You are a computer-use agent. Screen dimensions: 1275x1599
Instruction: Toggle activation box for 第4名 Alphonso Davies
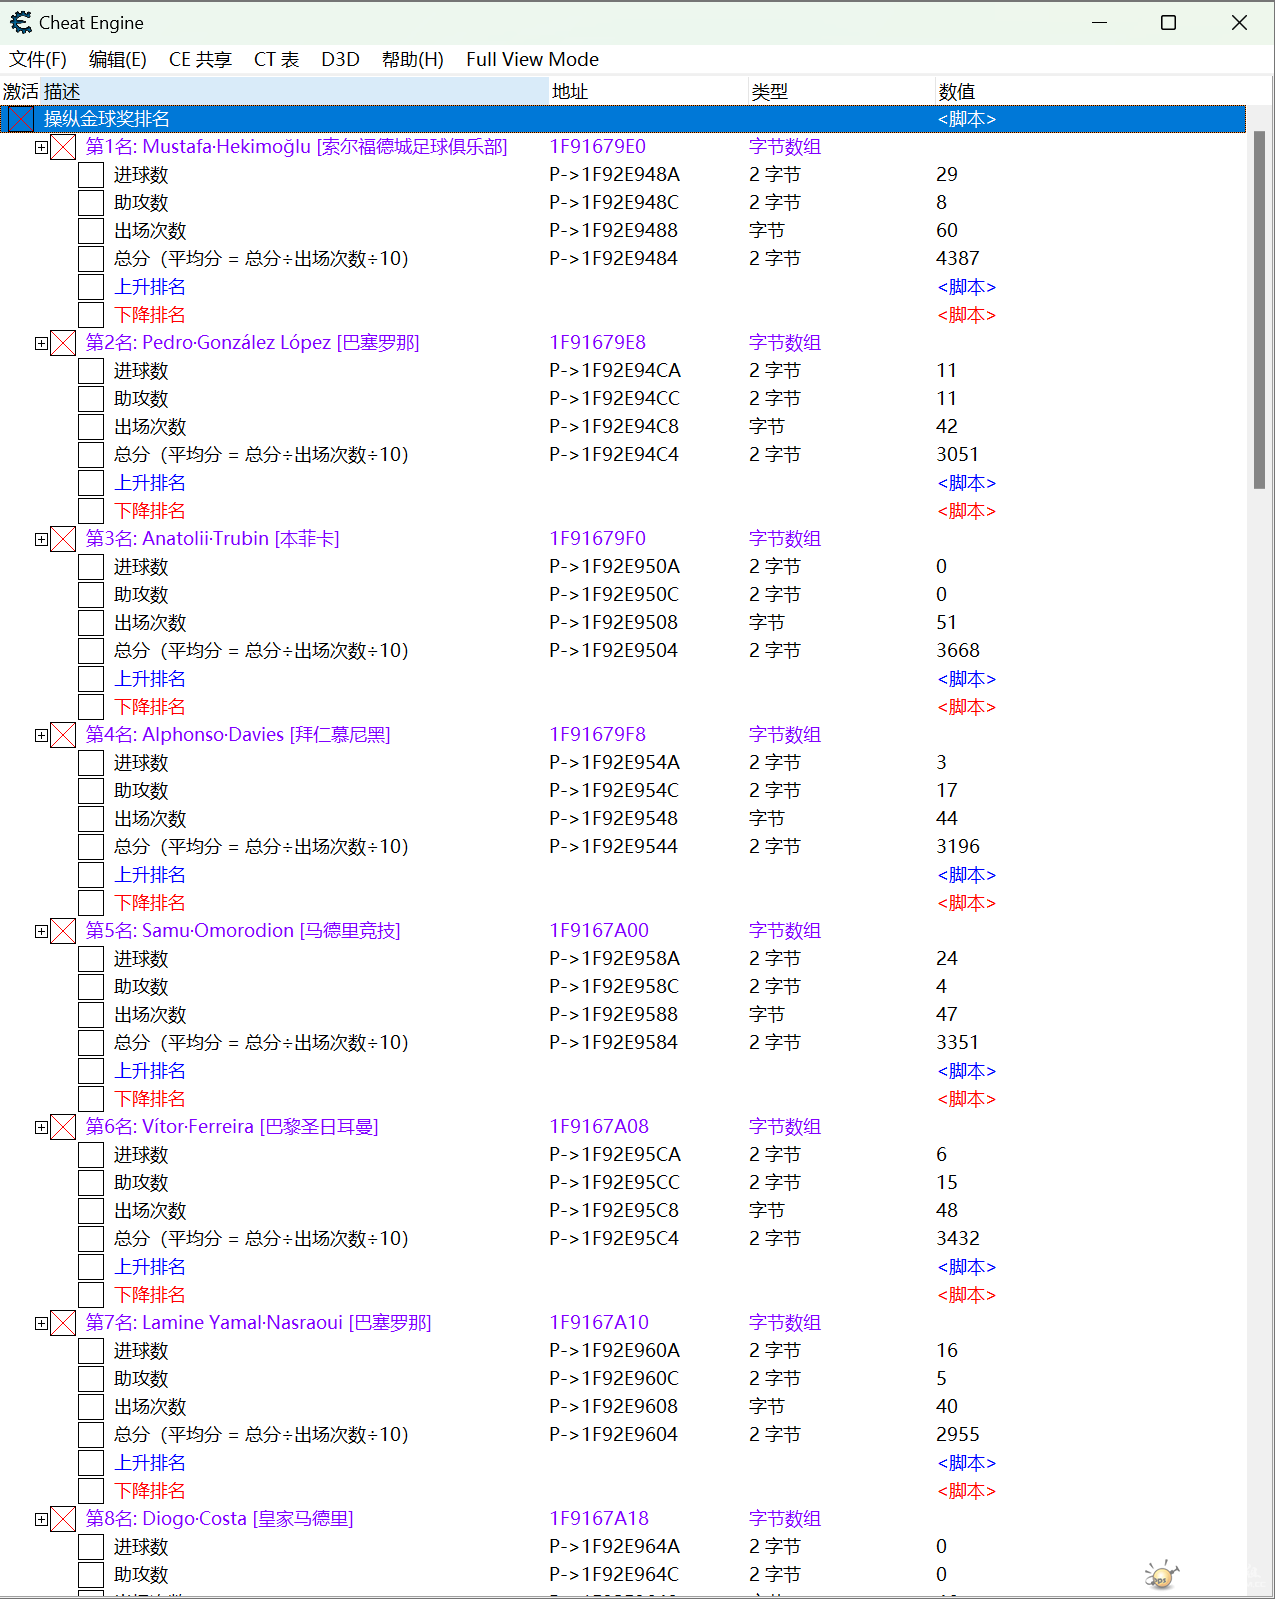(63, 735)
